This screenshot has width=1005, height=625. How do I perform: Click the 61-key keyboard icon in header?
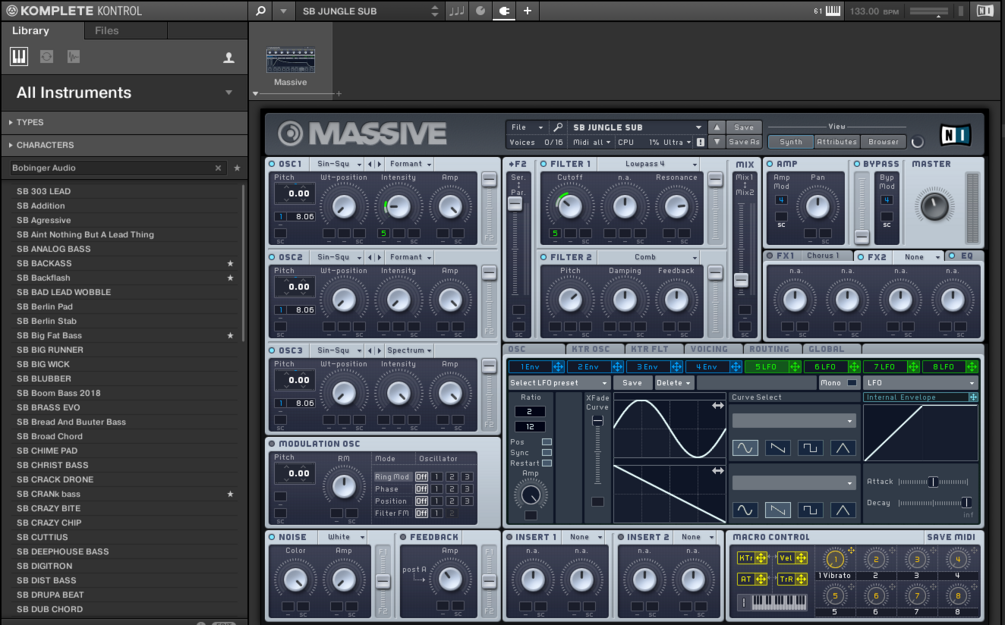(833, 11)
